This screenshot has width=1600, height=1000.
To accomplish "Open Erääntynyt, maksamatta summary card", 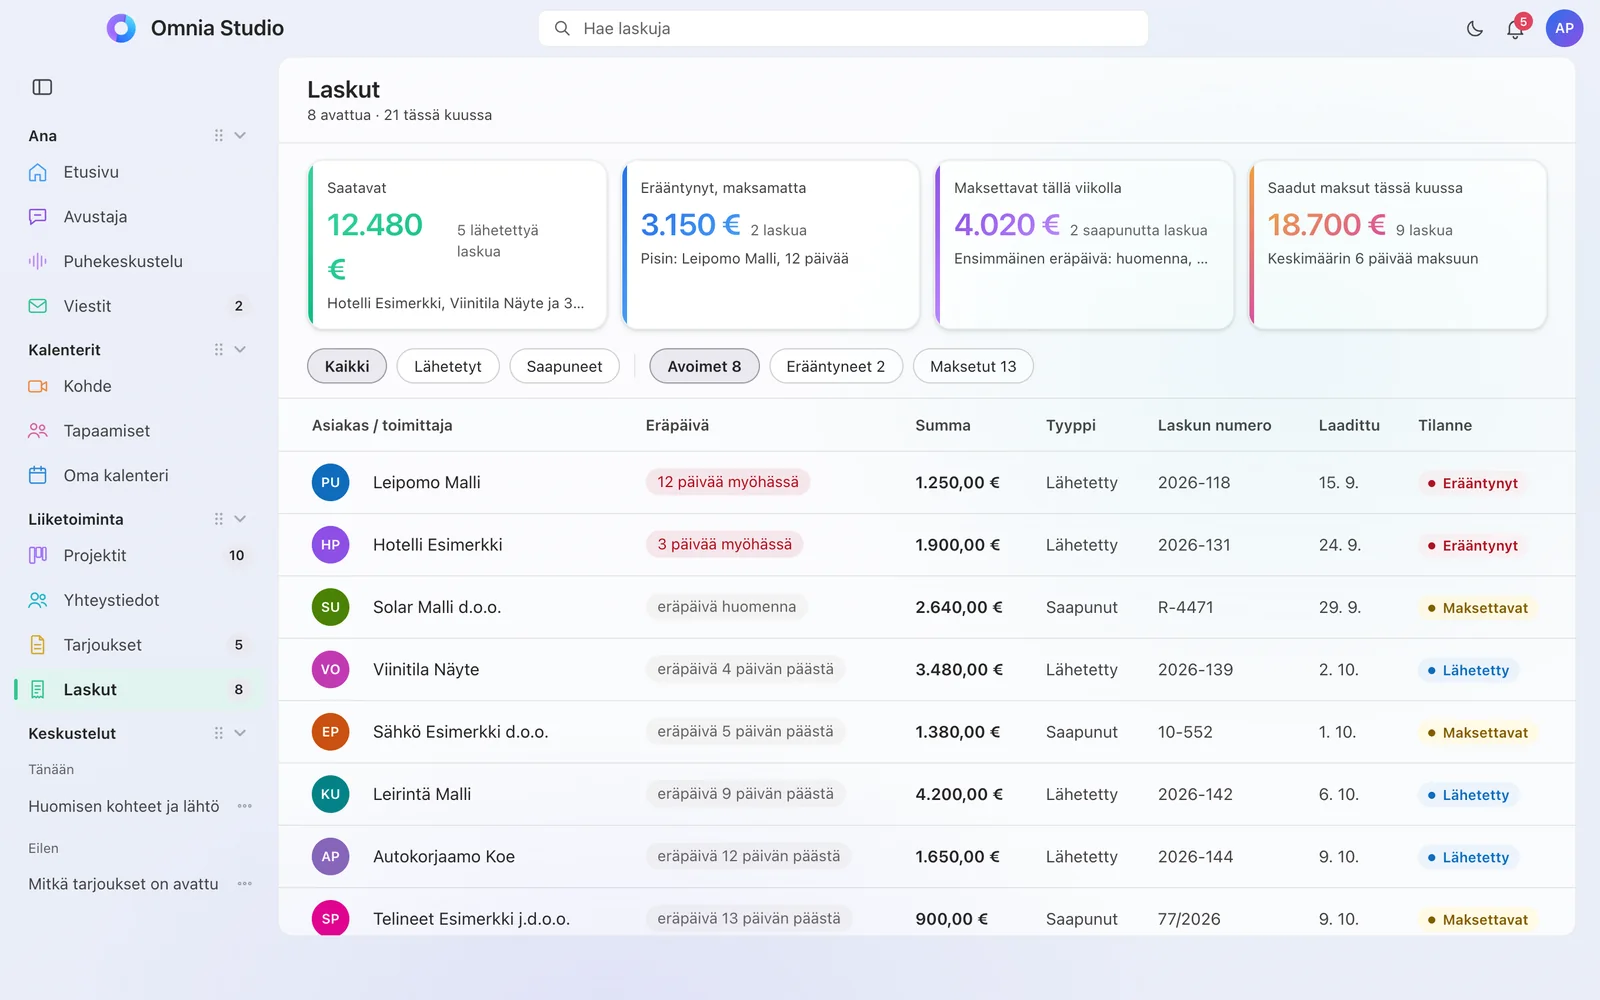I will pos(771,245).
